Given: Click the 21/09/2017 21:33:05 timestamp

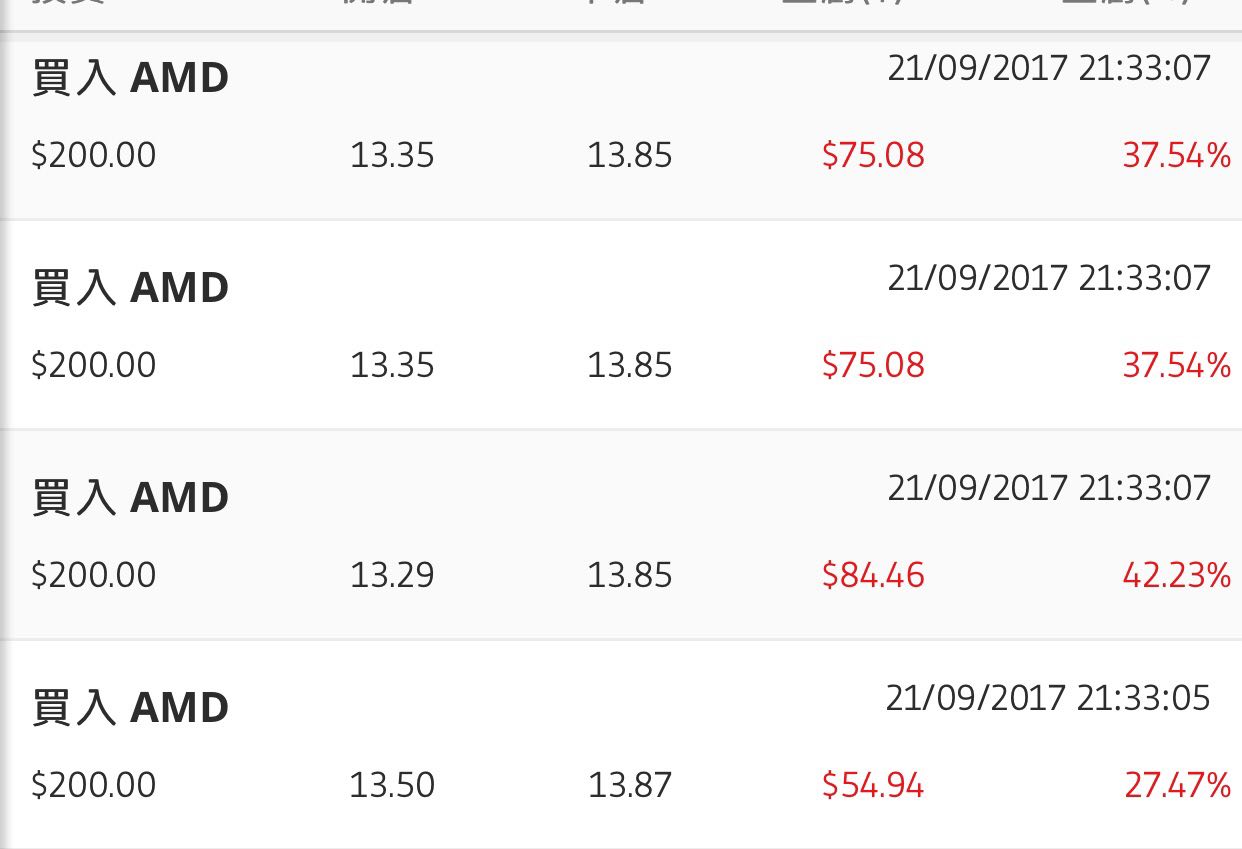Looking at the screenshot, I should 1048,698.
